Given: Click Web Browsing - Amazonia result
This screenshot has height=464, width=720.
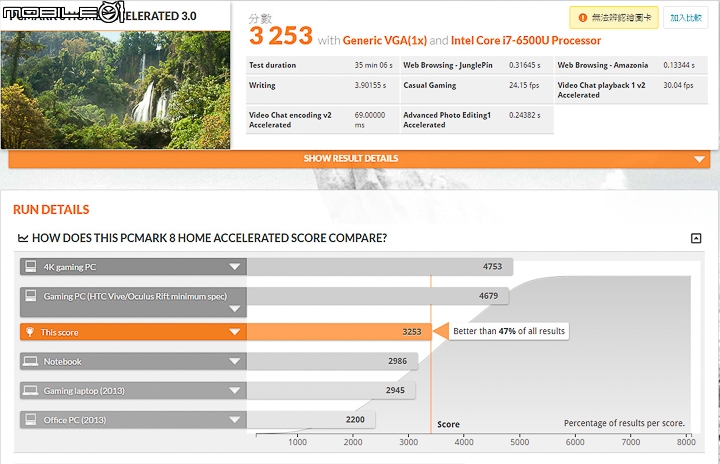Looking at the screenshot, I should point(631,65).
